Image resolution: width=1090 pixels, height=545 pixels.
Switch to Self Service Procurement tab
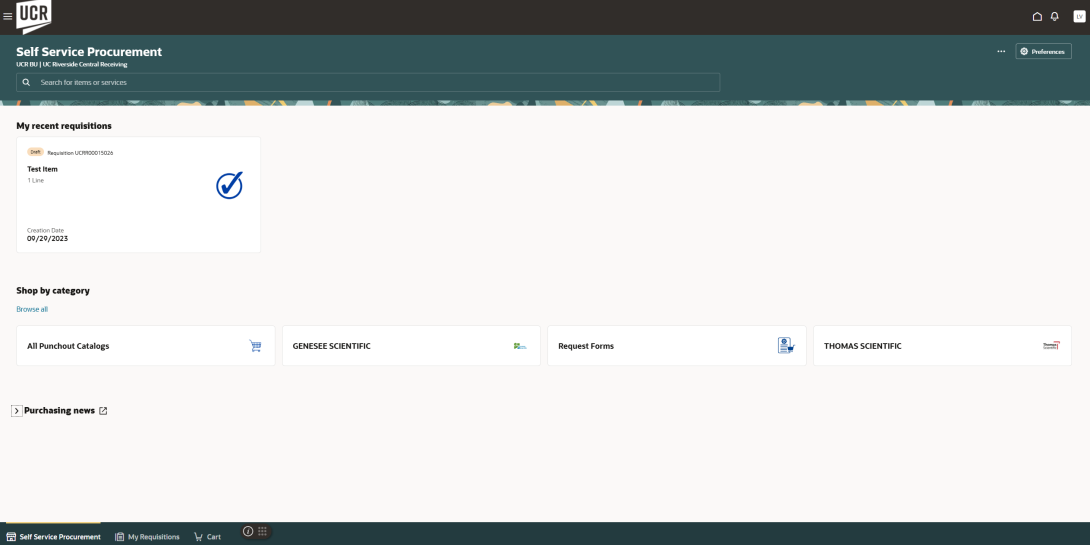click(54, 537)
